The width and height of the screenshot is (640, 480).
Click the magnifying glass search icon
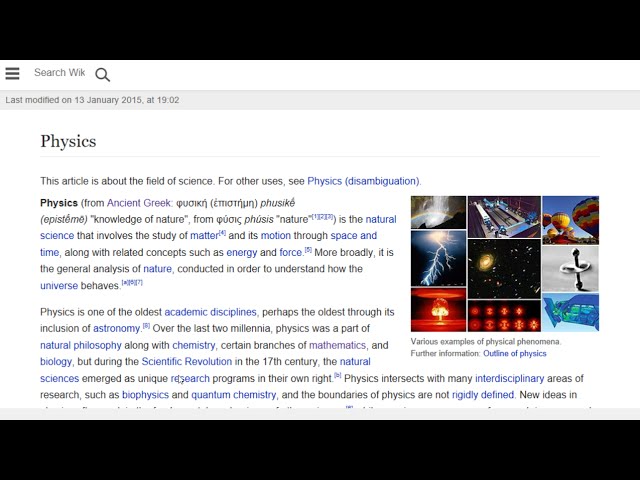[102, 75]
